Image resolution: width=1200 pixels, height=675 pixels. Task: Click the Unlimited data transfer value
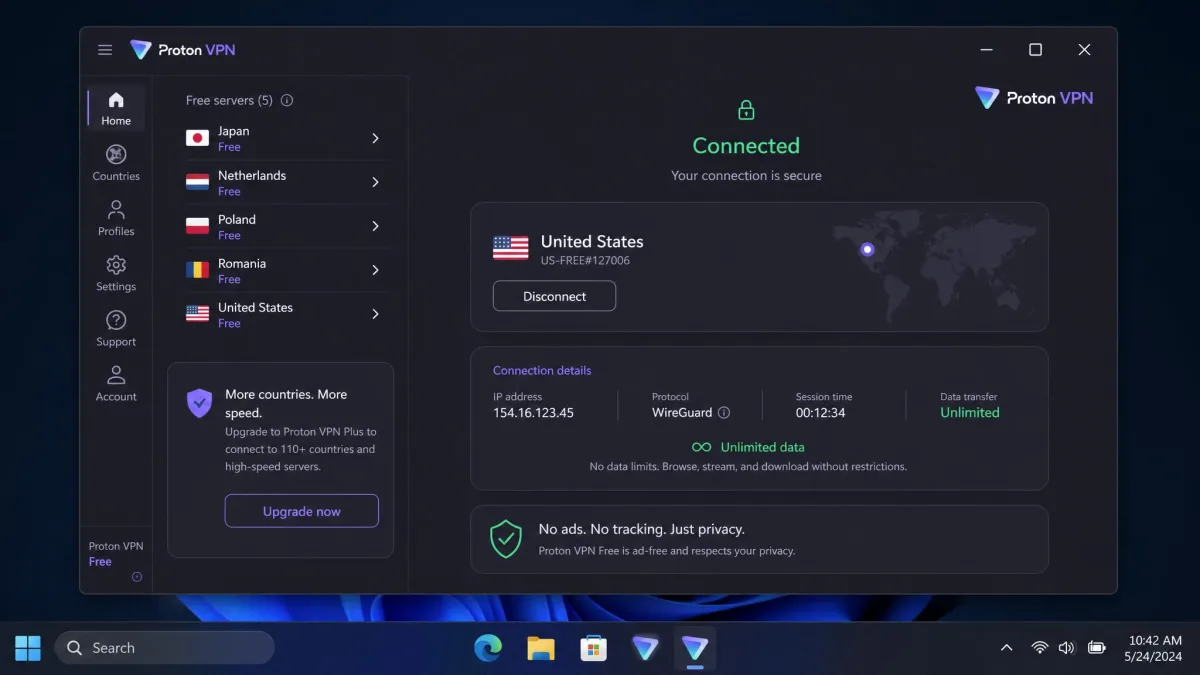click(x=970, y=413)
